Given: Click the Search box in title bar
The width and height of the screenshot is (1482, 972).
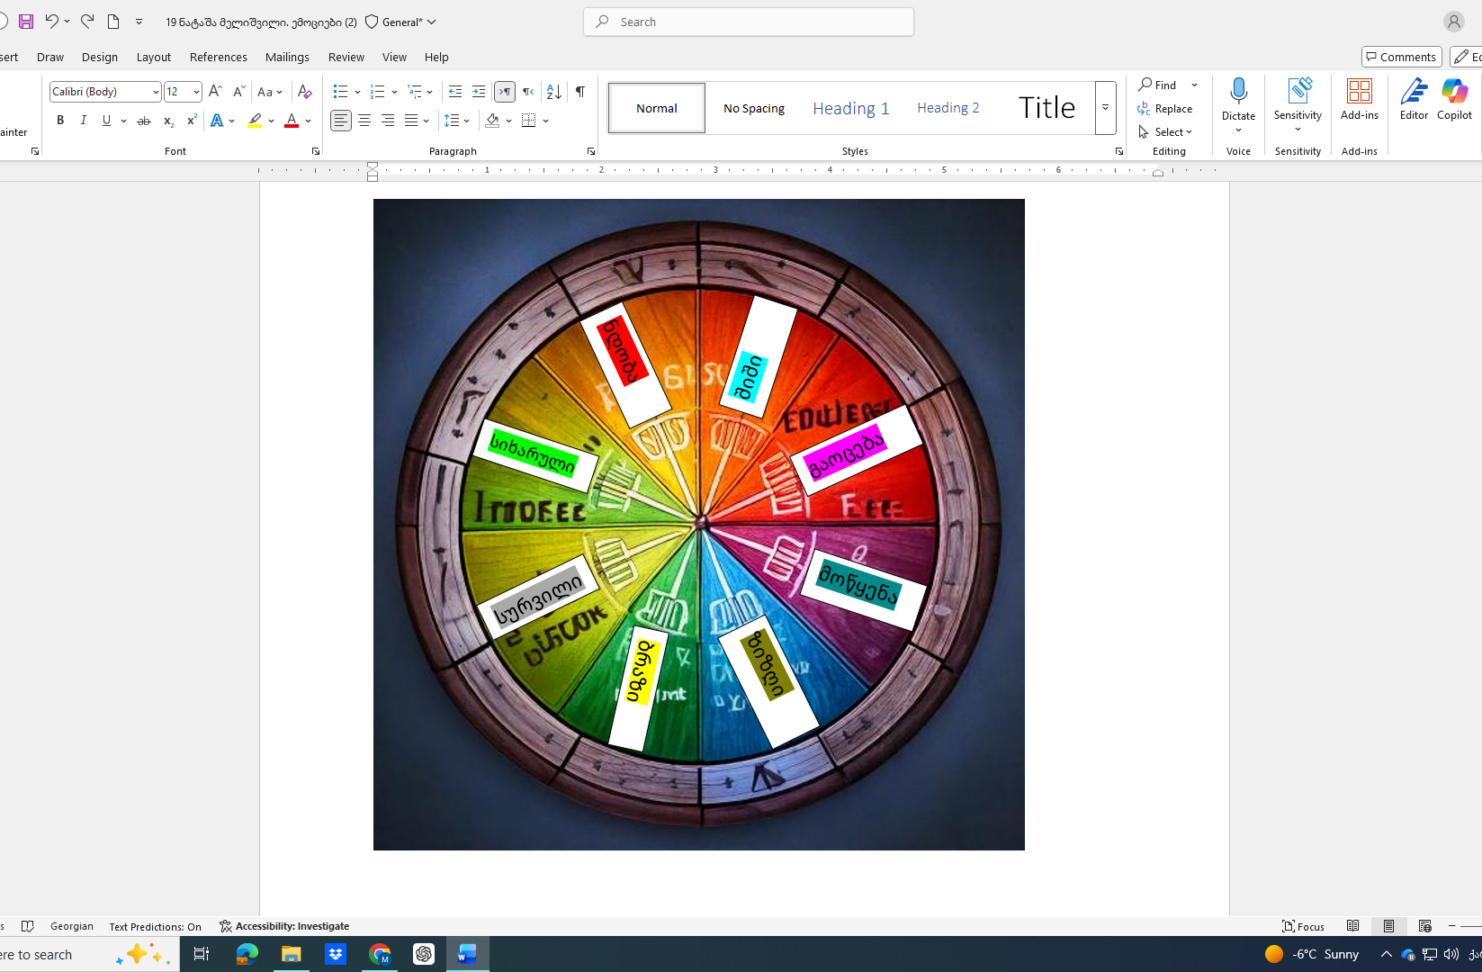Looking at the screenshot, I should tap(748, 22).
